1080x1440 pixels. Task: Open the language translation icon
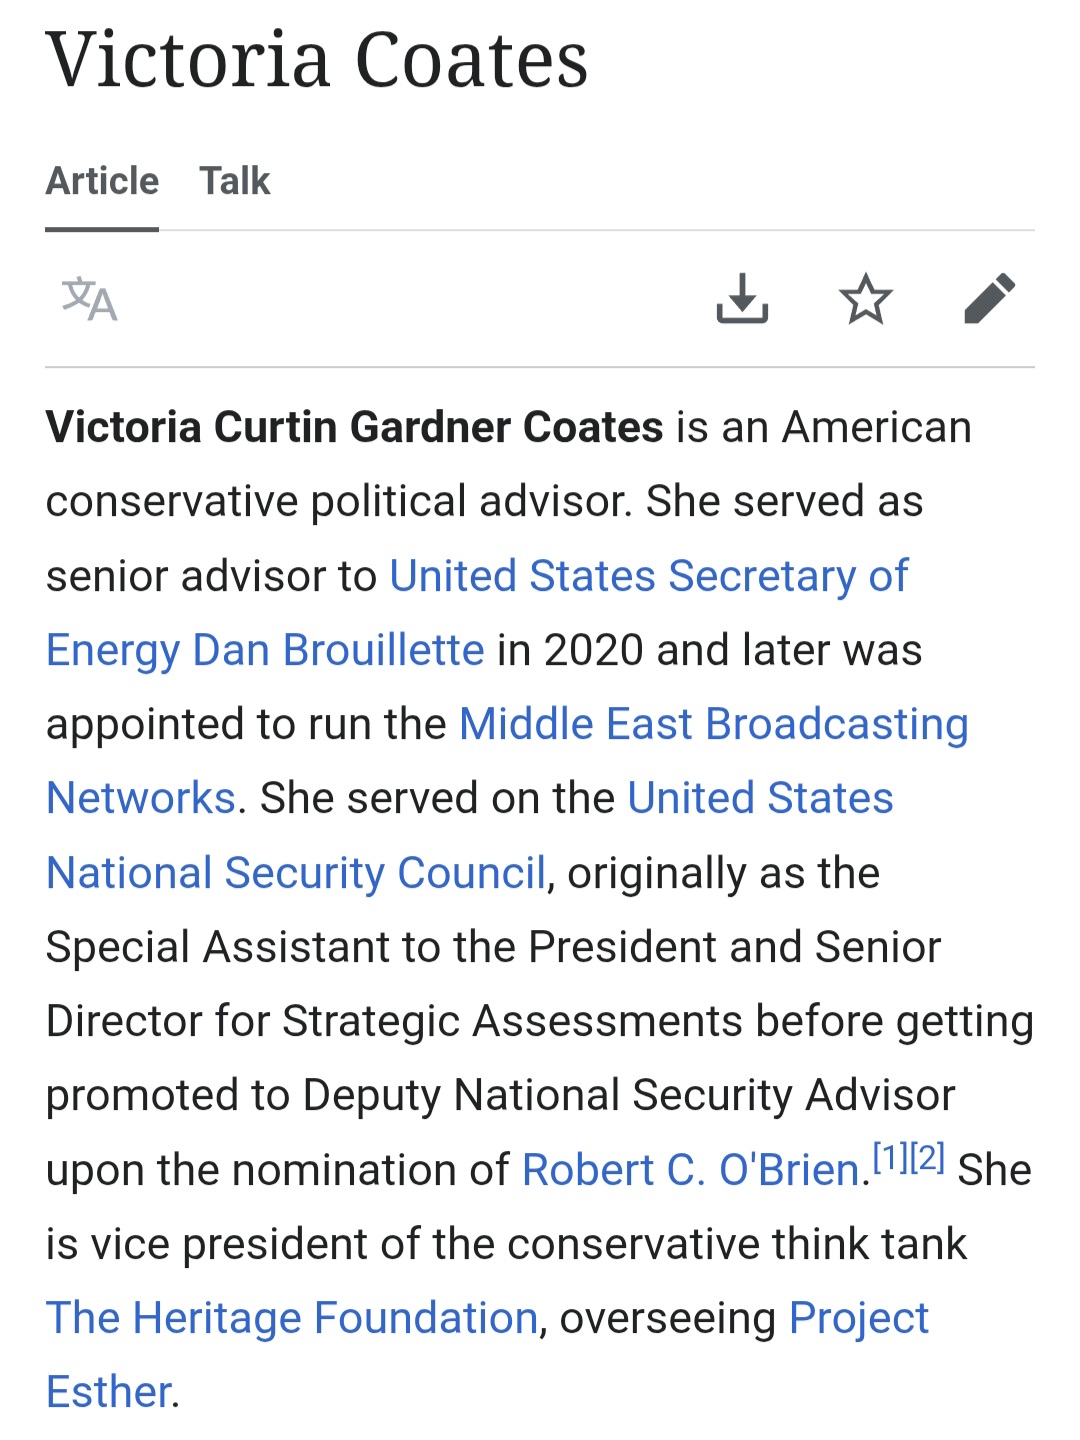[x=90, y=299]
